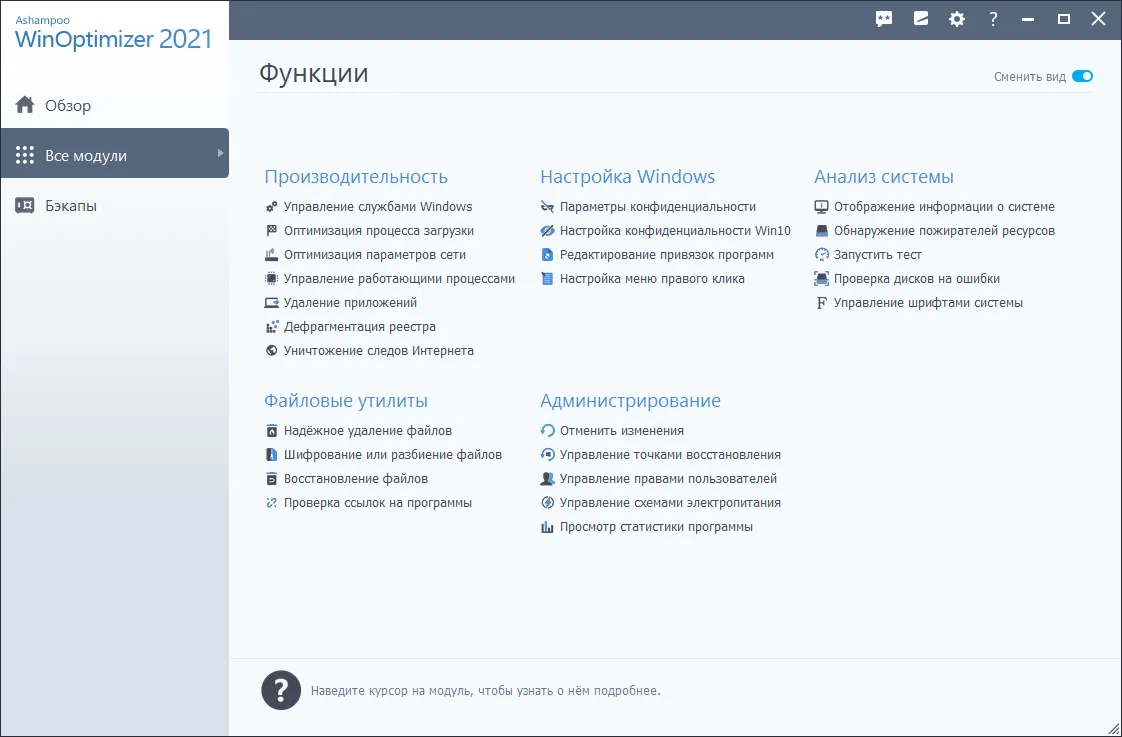Click the run test gauge icon
The image size is (1122, 737).
821,255
